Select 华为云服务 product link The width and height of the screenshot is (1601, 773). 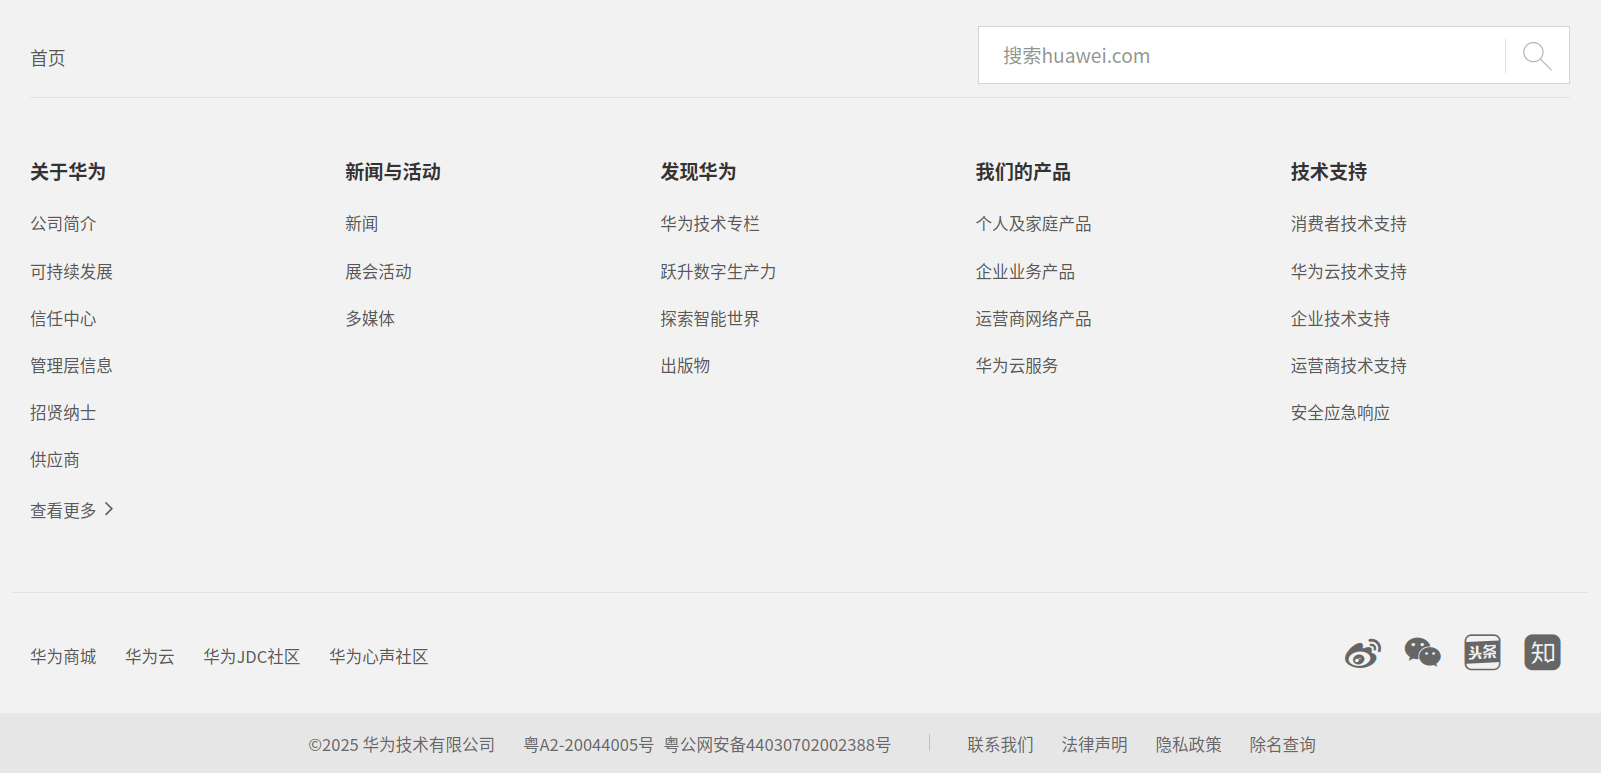[x=1016, y=366]
